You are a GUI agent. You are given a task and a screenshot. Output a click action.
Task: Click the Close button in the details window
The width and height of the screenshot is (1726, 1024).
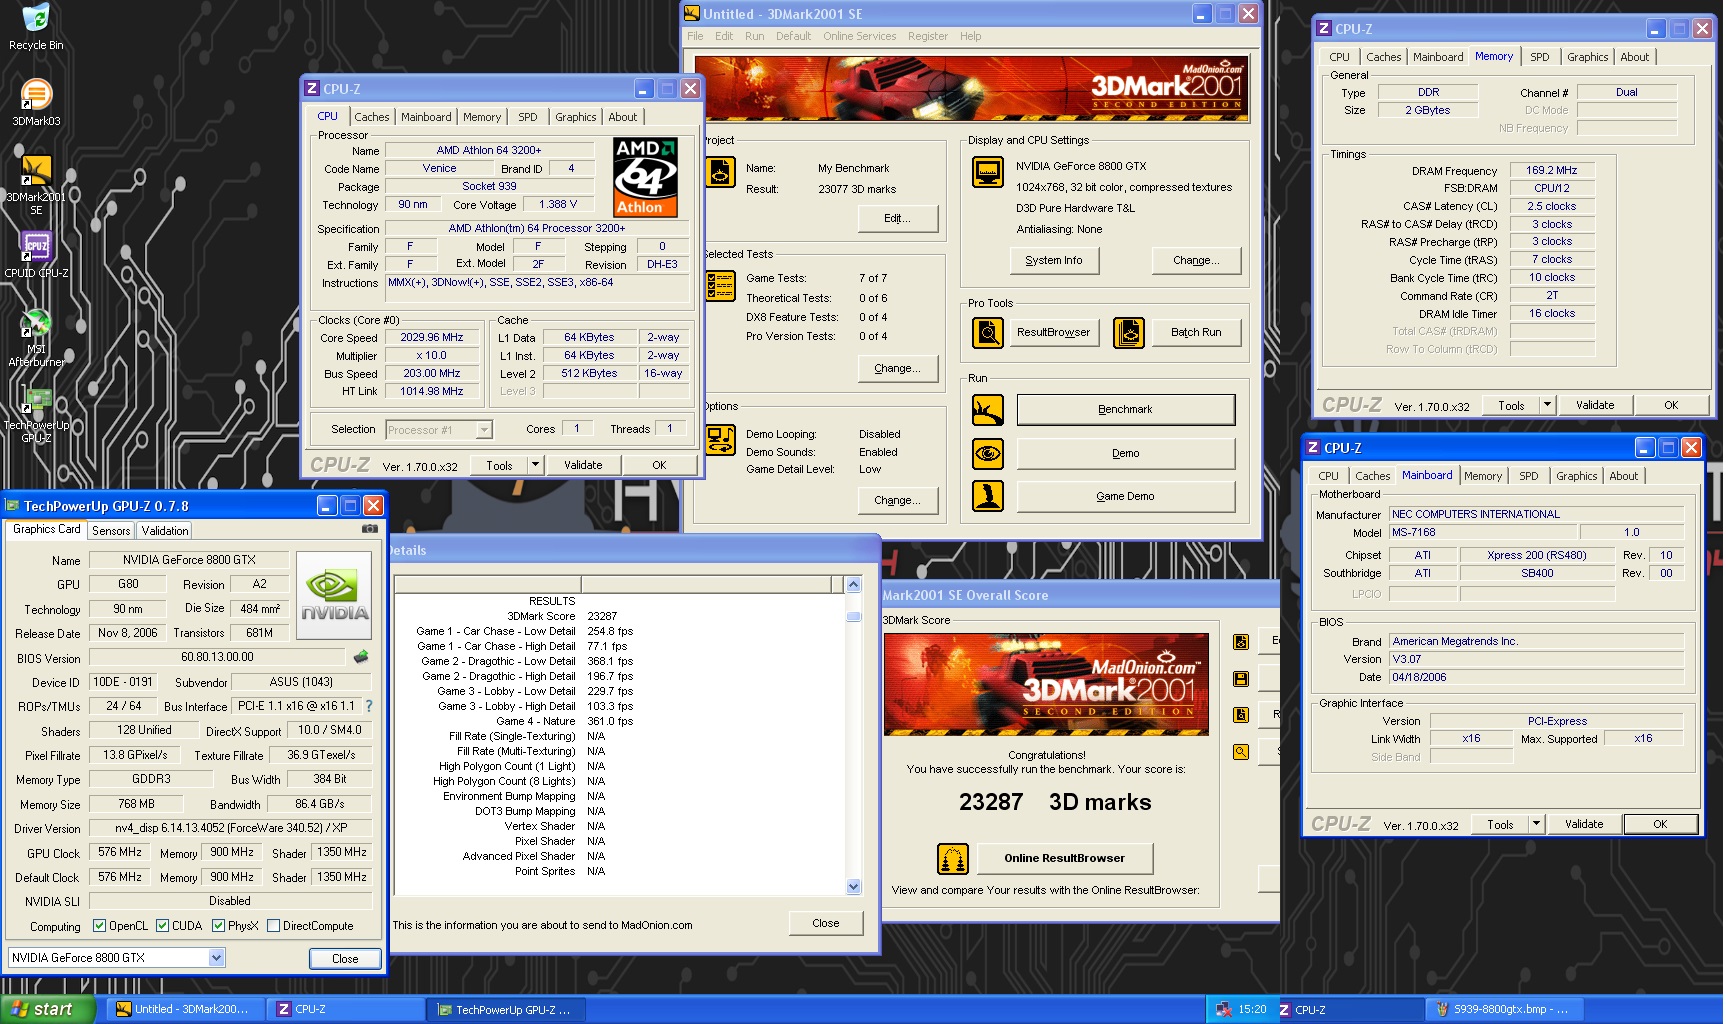click(x=826, y=923)
